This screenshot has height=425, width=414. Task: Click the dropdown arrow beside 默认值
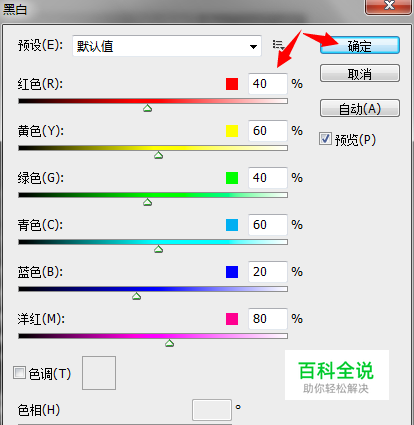pyautogui.click(x=253, y=47)
